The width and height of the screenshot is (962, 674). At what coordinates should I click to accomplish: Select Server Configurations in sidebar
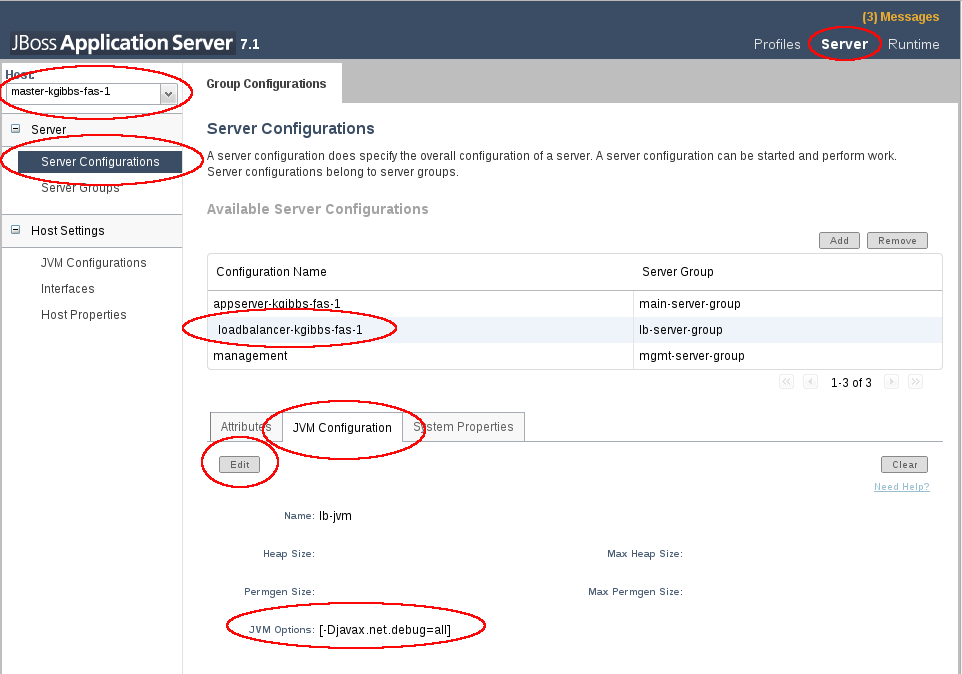click(100, 162)
